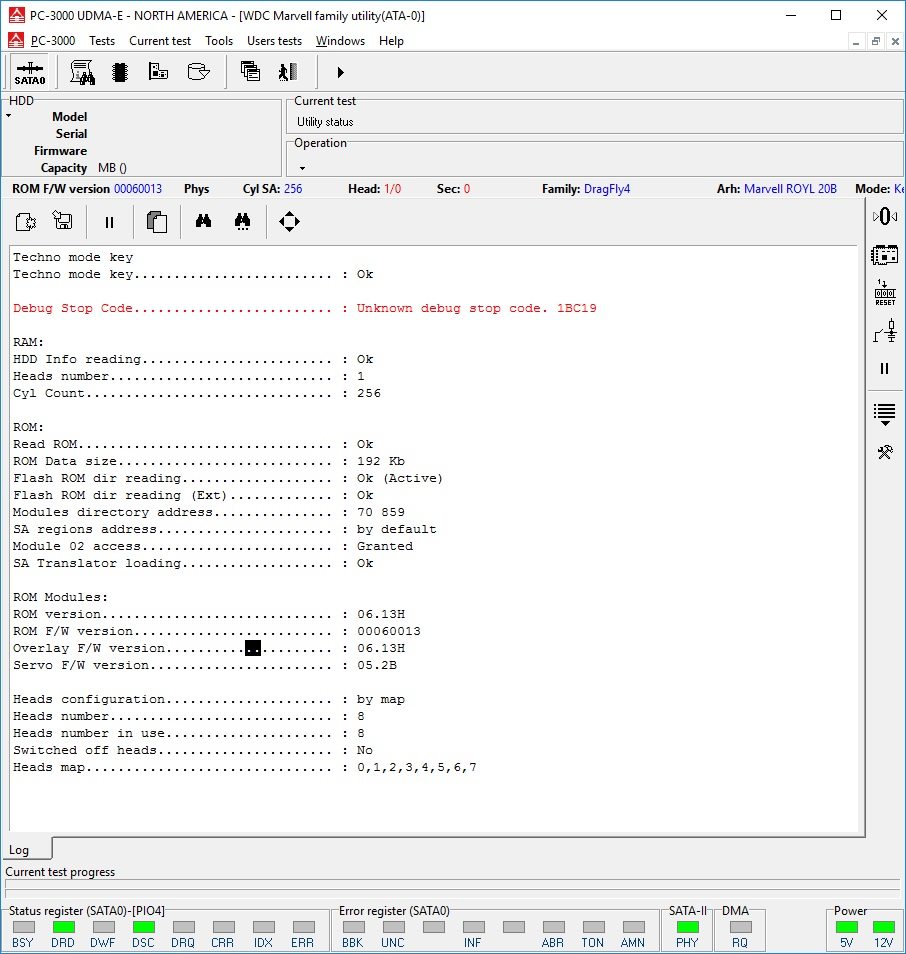Click the microchip ROM icon in toolbar

pyautogui.click(x=120, y=72)
